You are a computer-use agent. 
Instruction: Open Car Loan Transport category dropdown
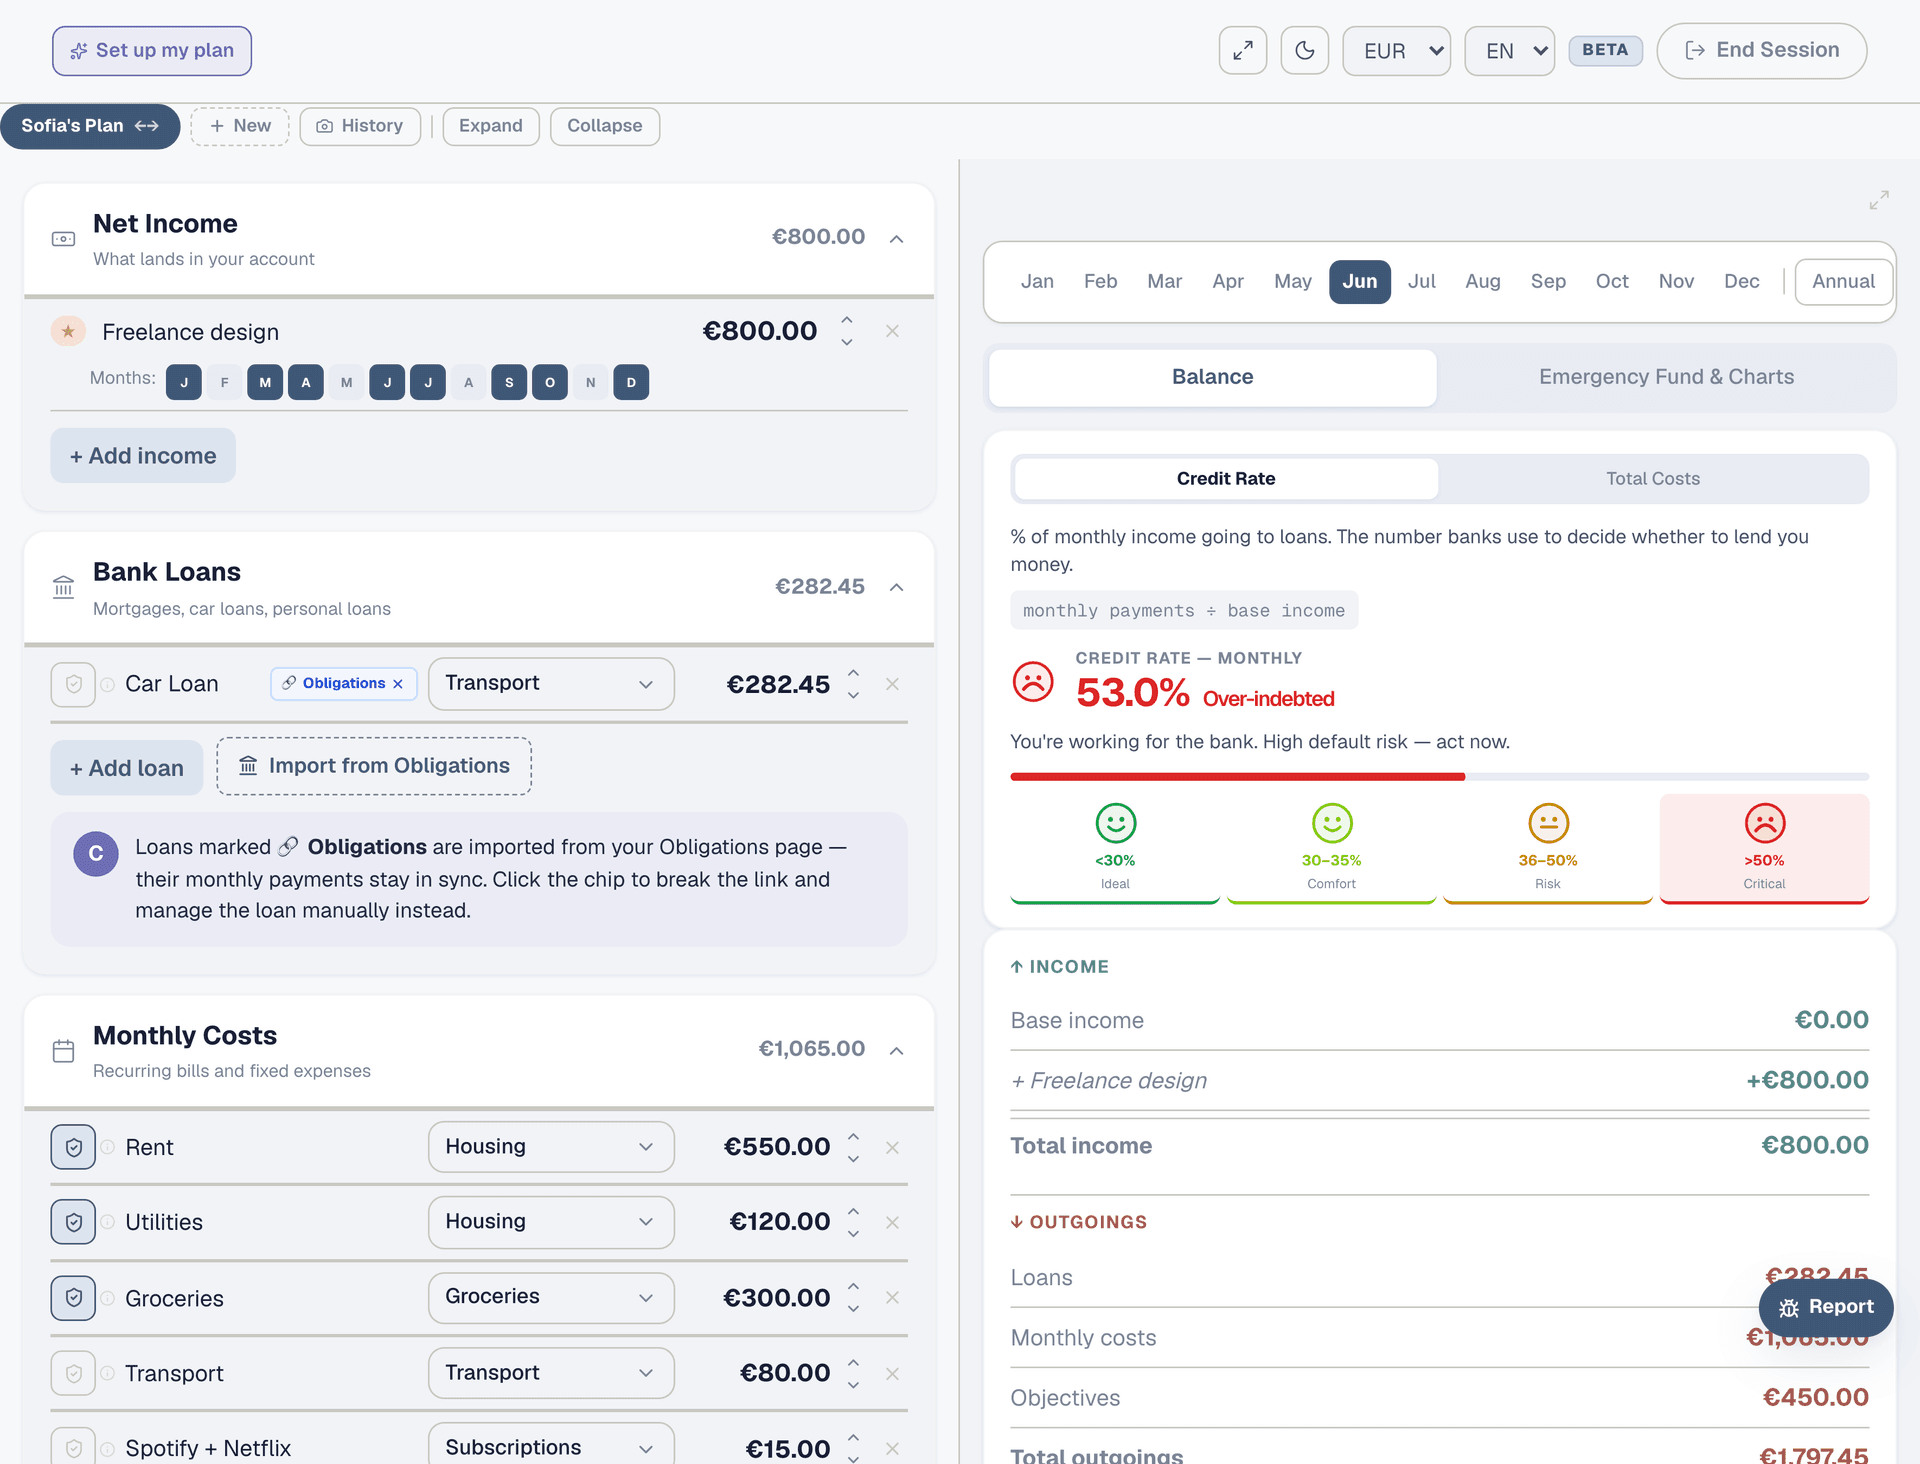(x=551, y=684)
